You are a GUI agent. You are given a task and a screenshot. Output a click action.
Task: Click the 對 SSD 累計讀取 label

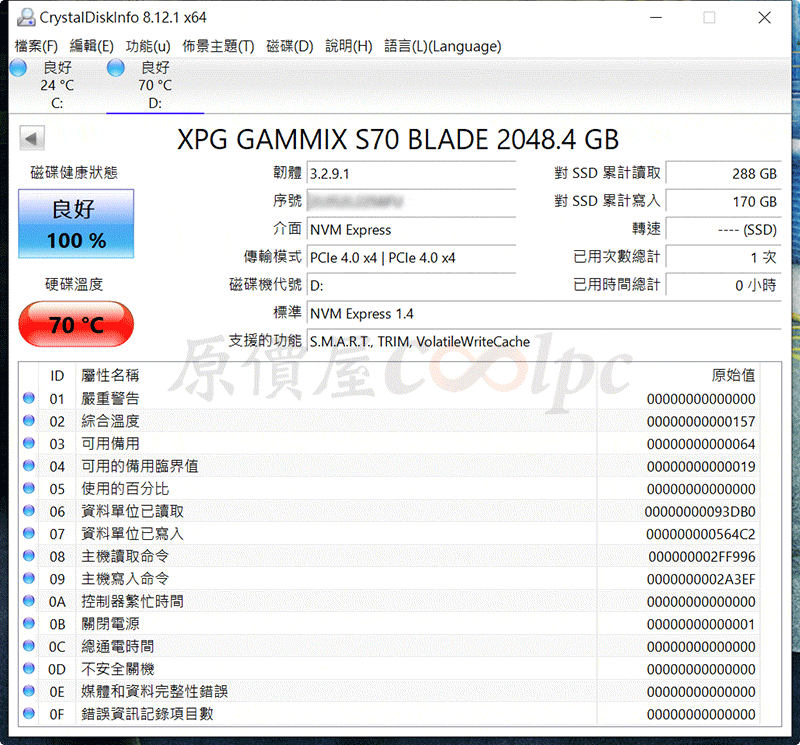point(607,173)
